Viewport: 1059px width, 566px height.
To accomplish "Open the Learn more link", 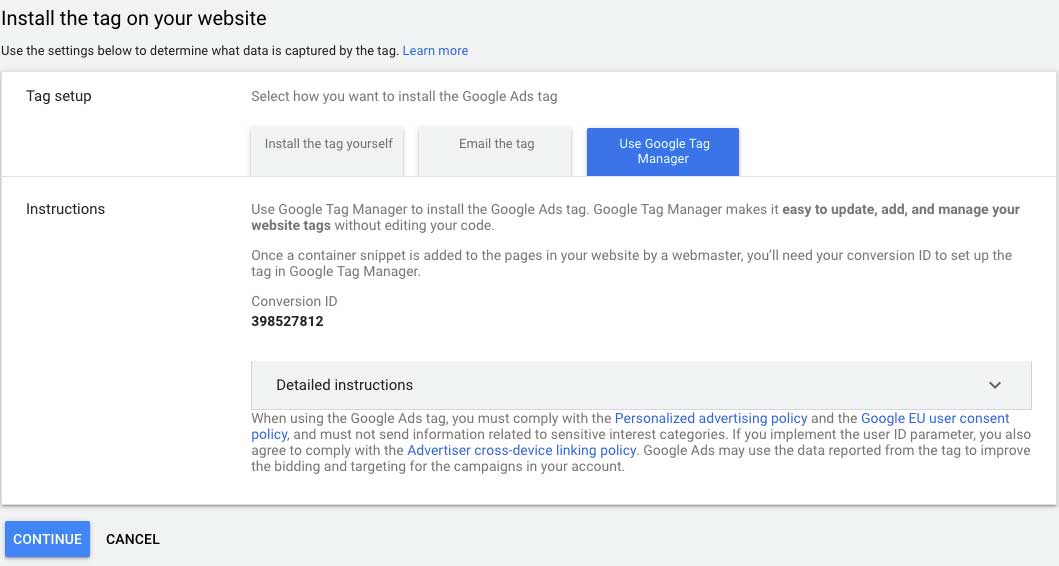I will tap(435, 51).
